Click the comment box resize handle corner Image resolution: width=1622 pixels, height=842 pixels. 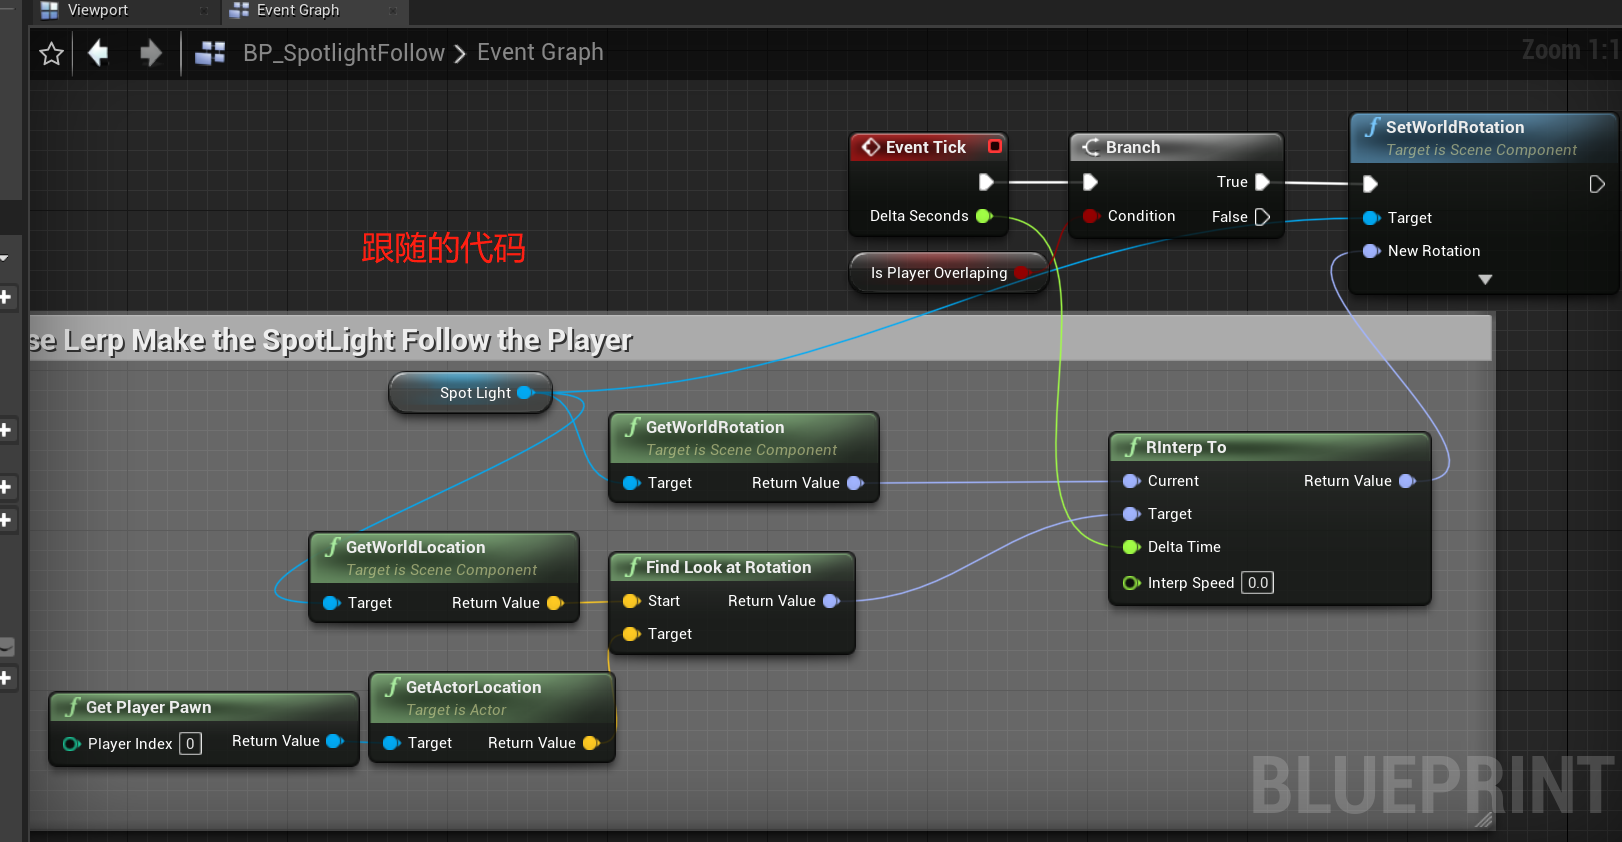1484,819
